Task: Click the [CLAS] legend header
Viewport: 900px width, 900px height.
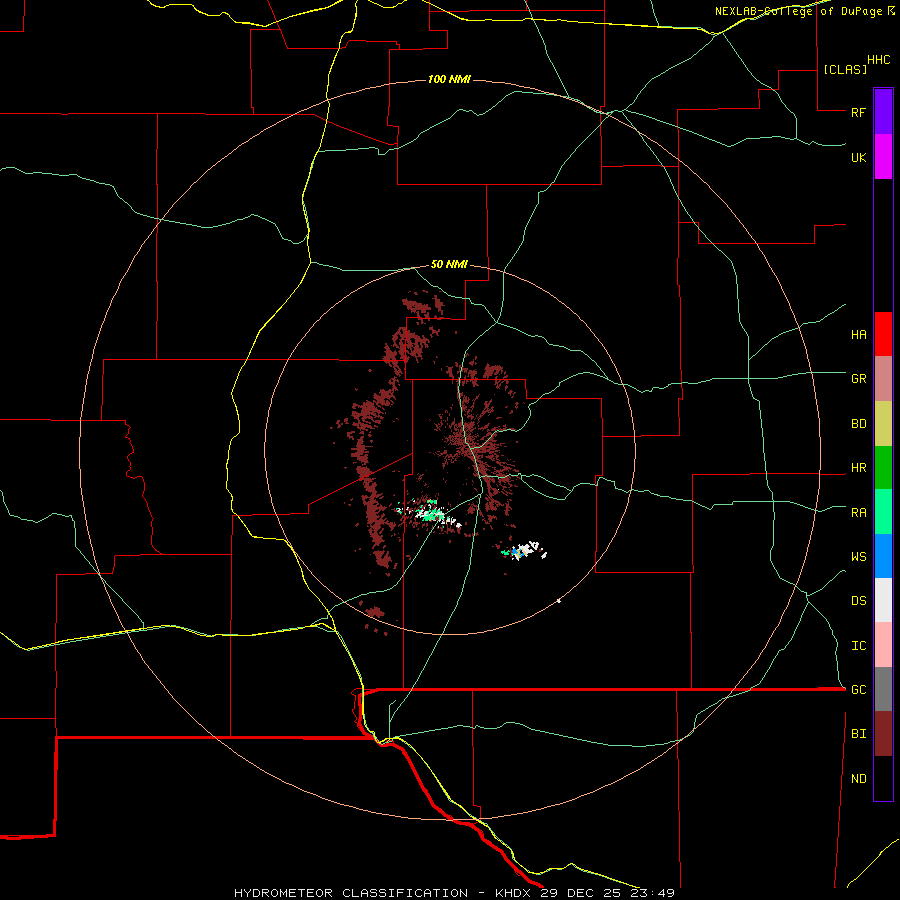Action: (845, 69)
